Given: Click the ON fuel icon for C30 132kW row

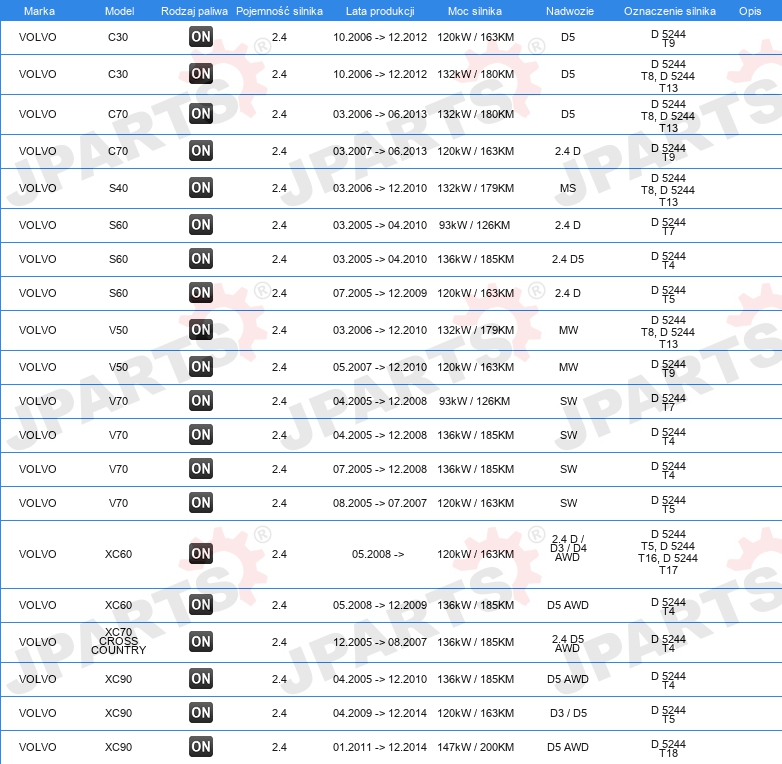Looking at the screenshot, I should pyautogui.click(x=201, y=74).
